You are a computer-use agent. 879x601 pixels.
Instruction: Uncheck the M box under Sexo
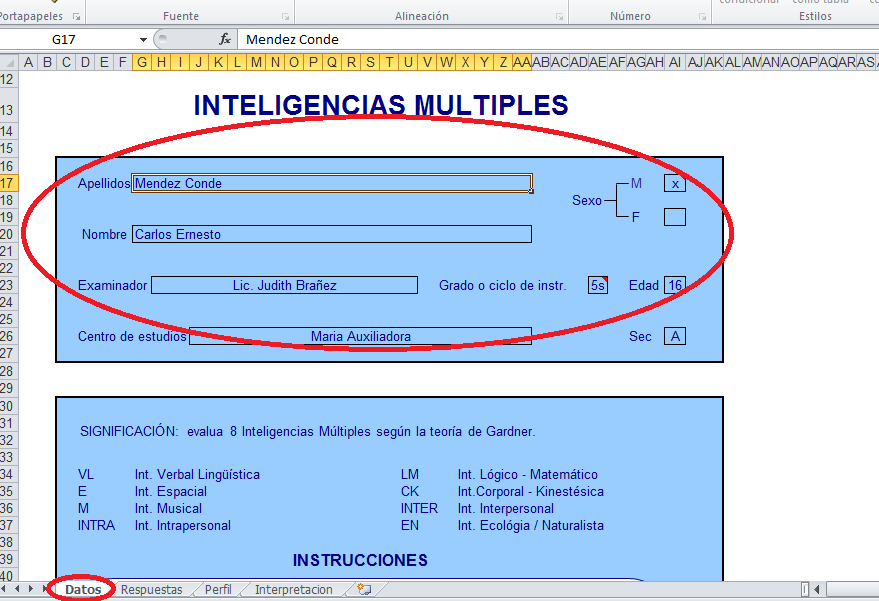tap(675, 183)
